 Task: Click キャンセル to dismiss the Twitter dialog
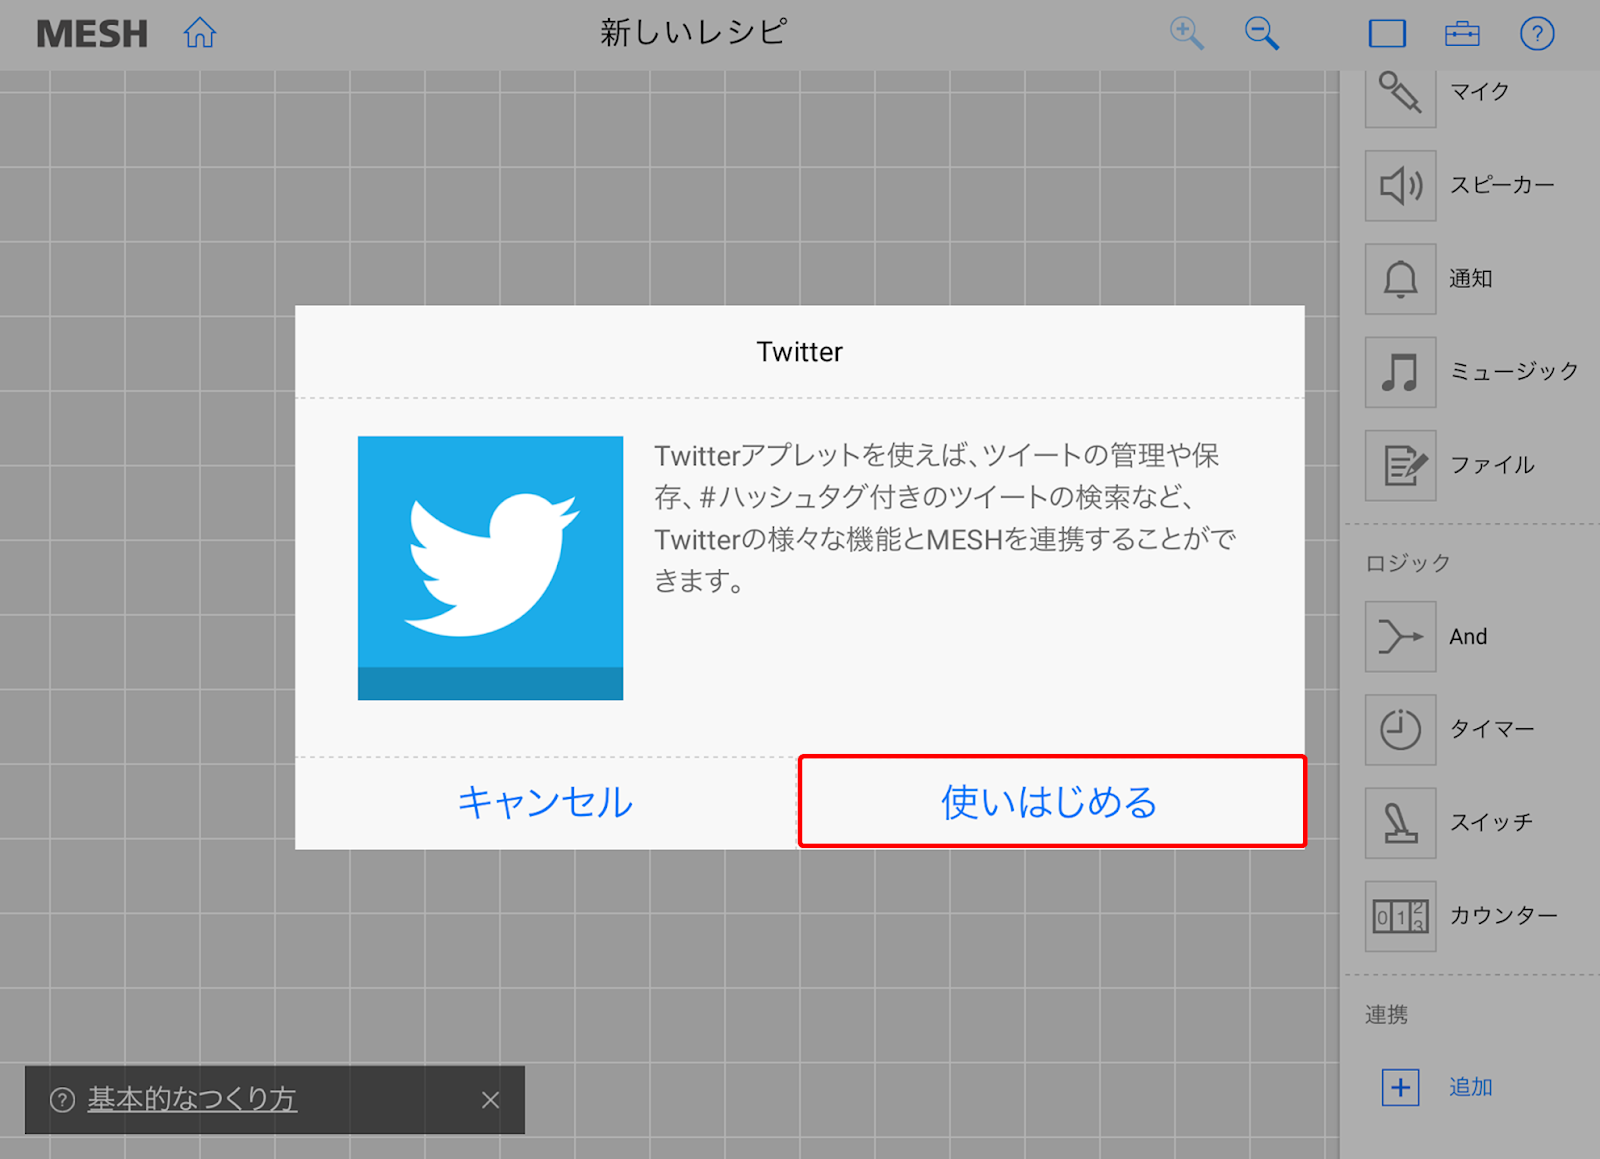(545, 803)
